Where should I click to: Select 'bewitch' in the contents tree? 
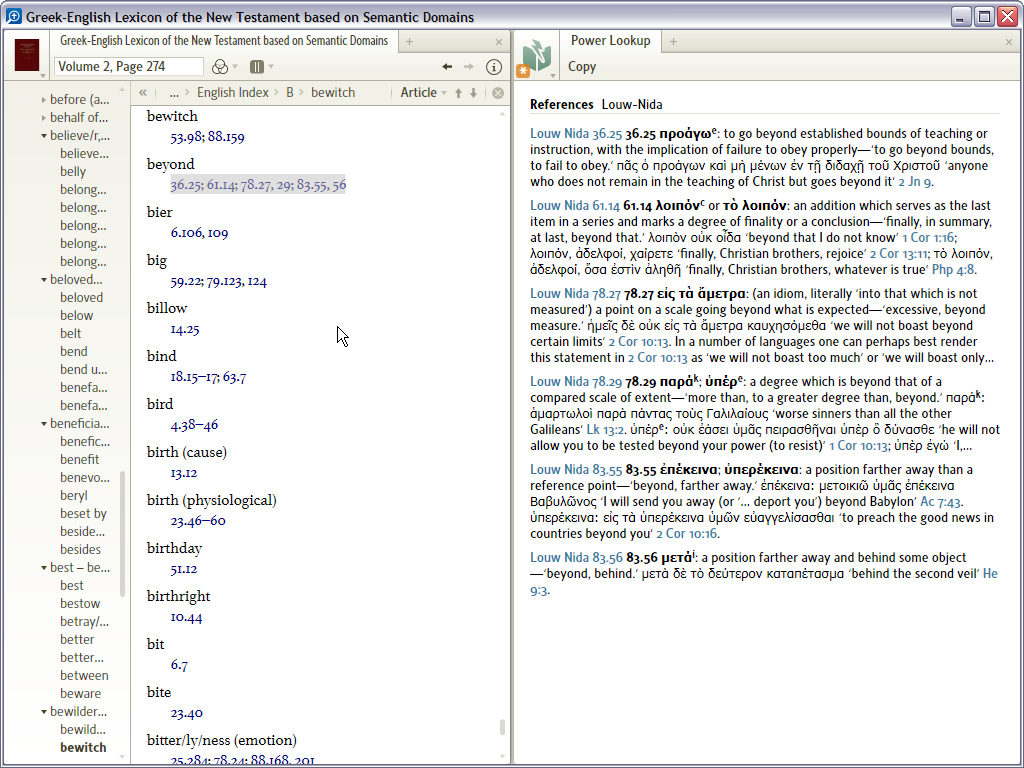[x=83, y=748]
